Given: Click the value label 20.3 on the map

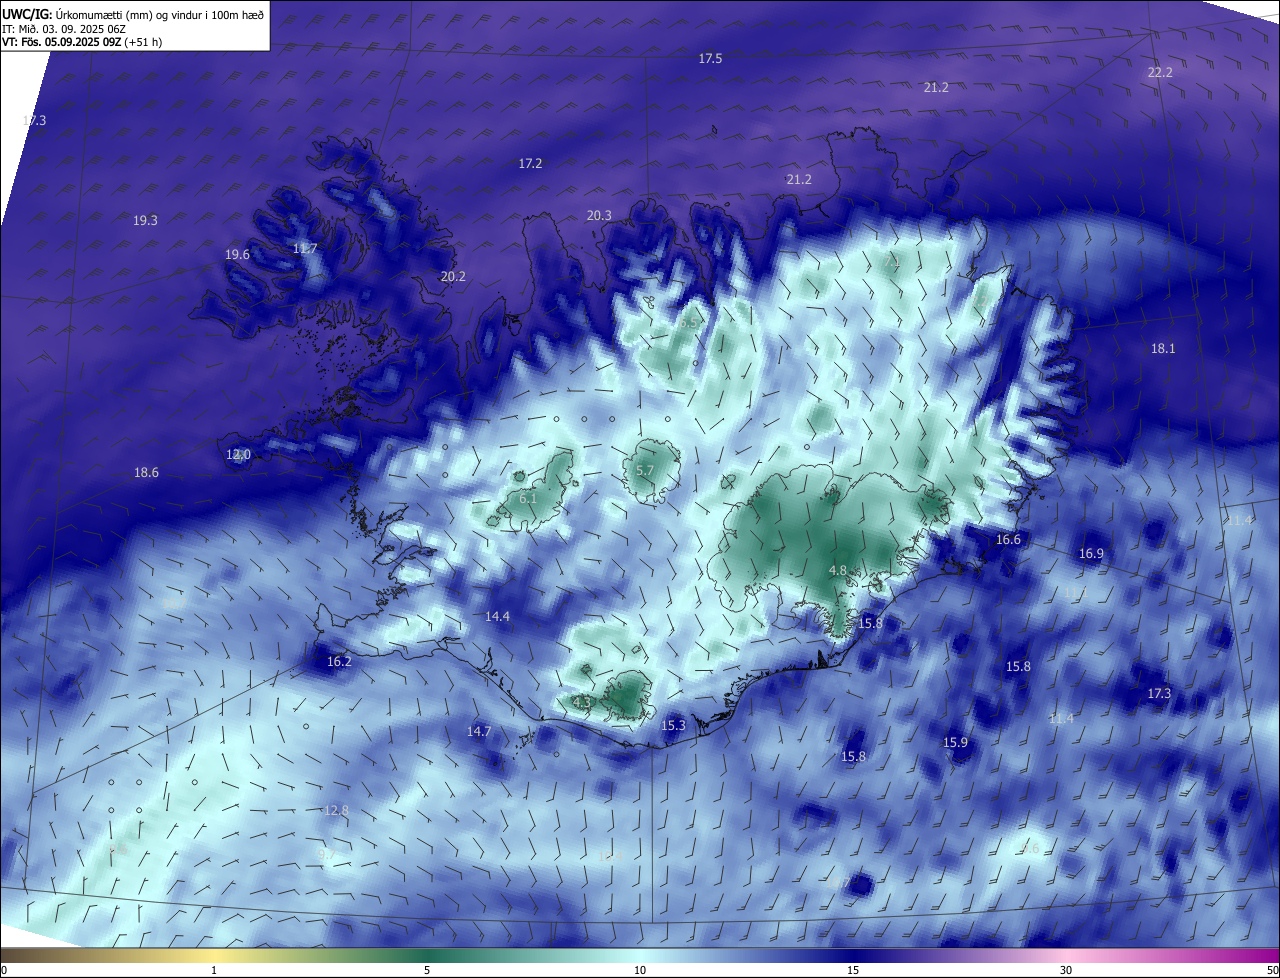Looking at the screenshot, I should [599, 215].
